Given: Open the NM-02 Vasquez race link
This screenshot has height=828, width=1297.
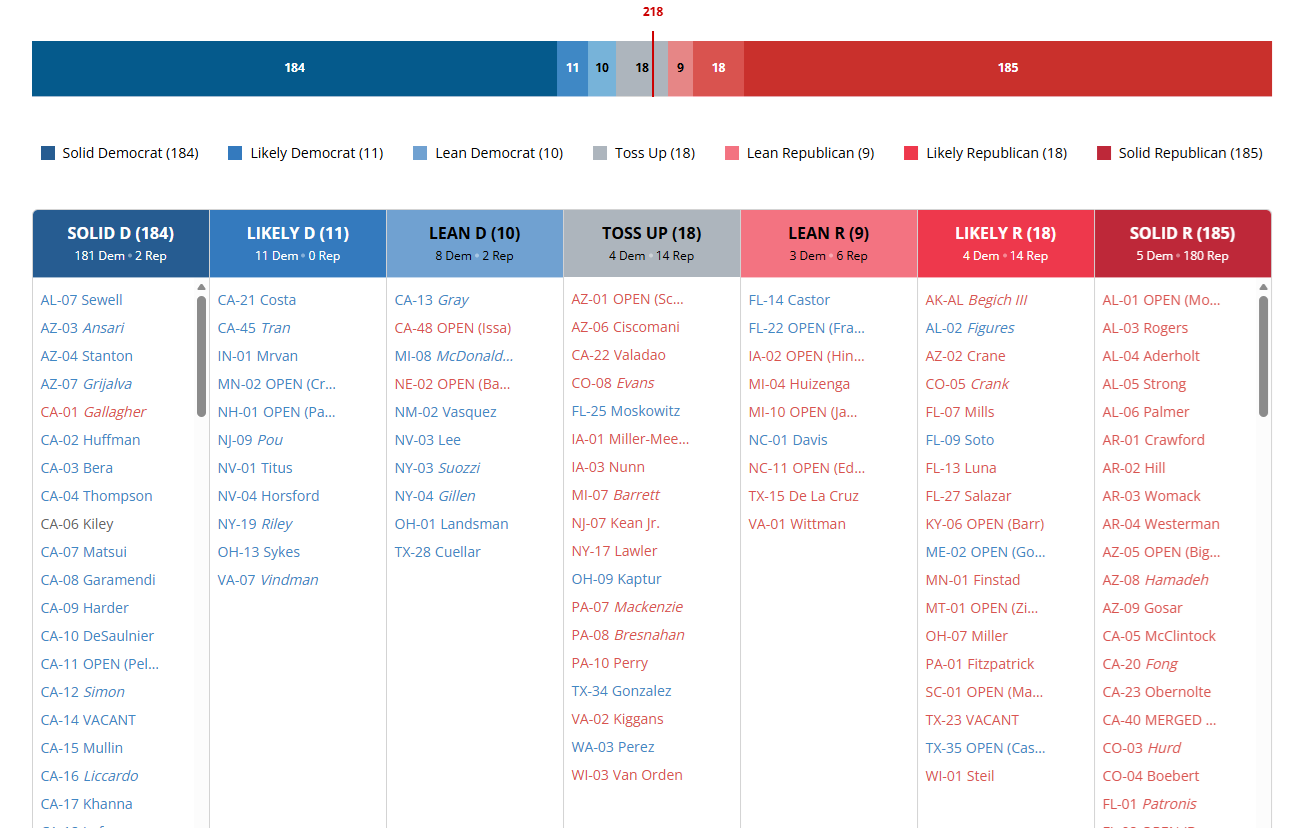Looking at the screenshot, I should 446,412.
